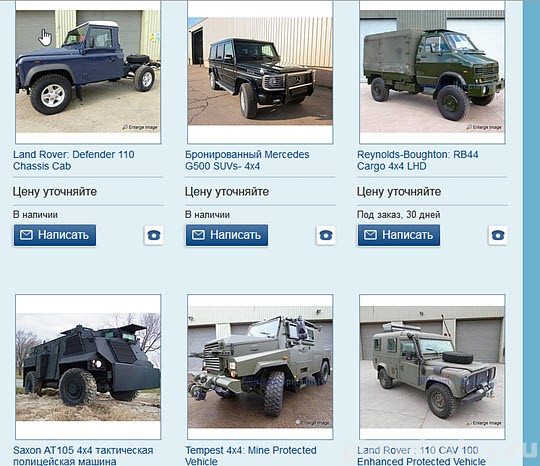Open Land Rover 110 CAV 100 link
Image resolution: width=540 pixels, height=466 pixels.
pyautogui.click(x=421, y=456)
